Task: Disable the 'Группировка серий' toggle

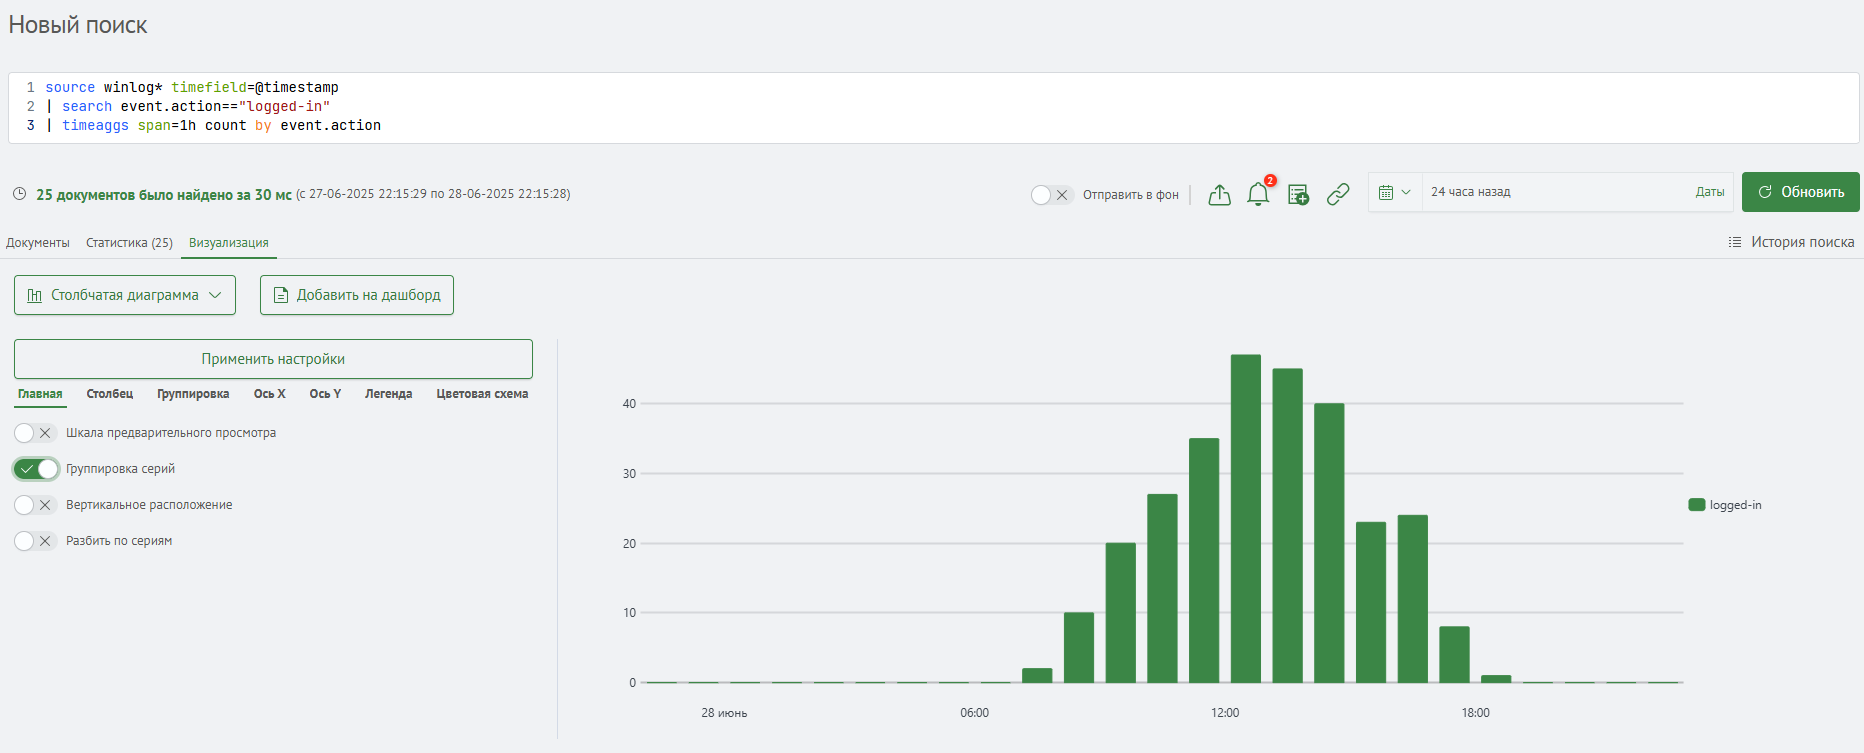Action: [36, 469]
